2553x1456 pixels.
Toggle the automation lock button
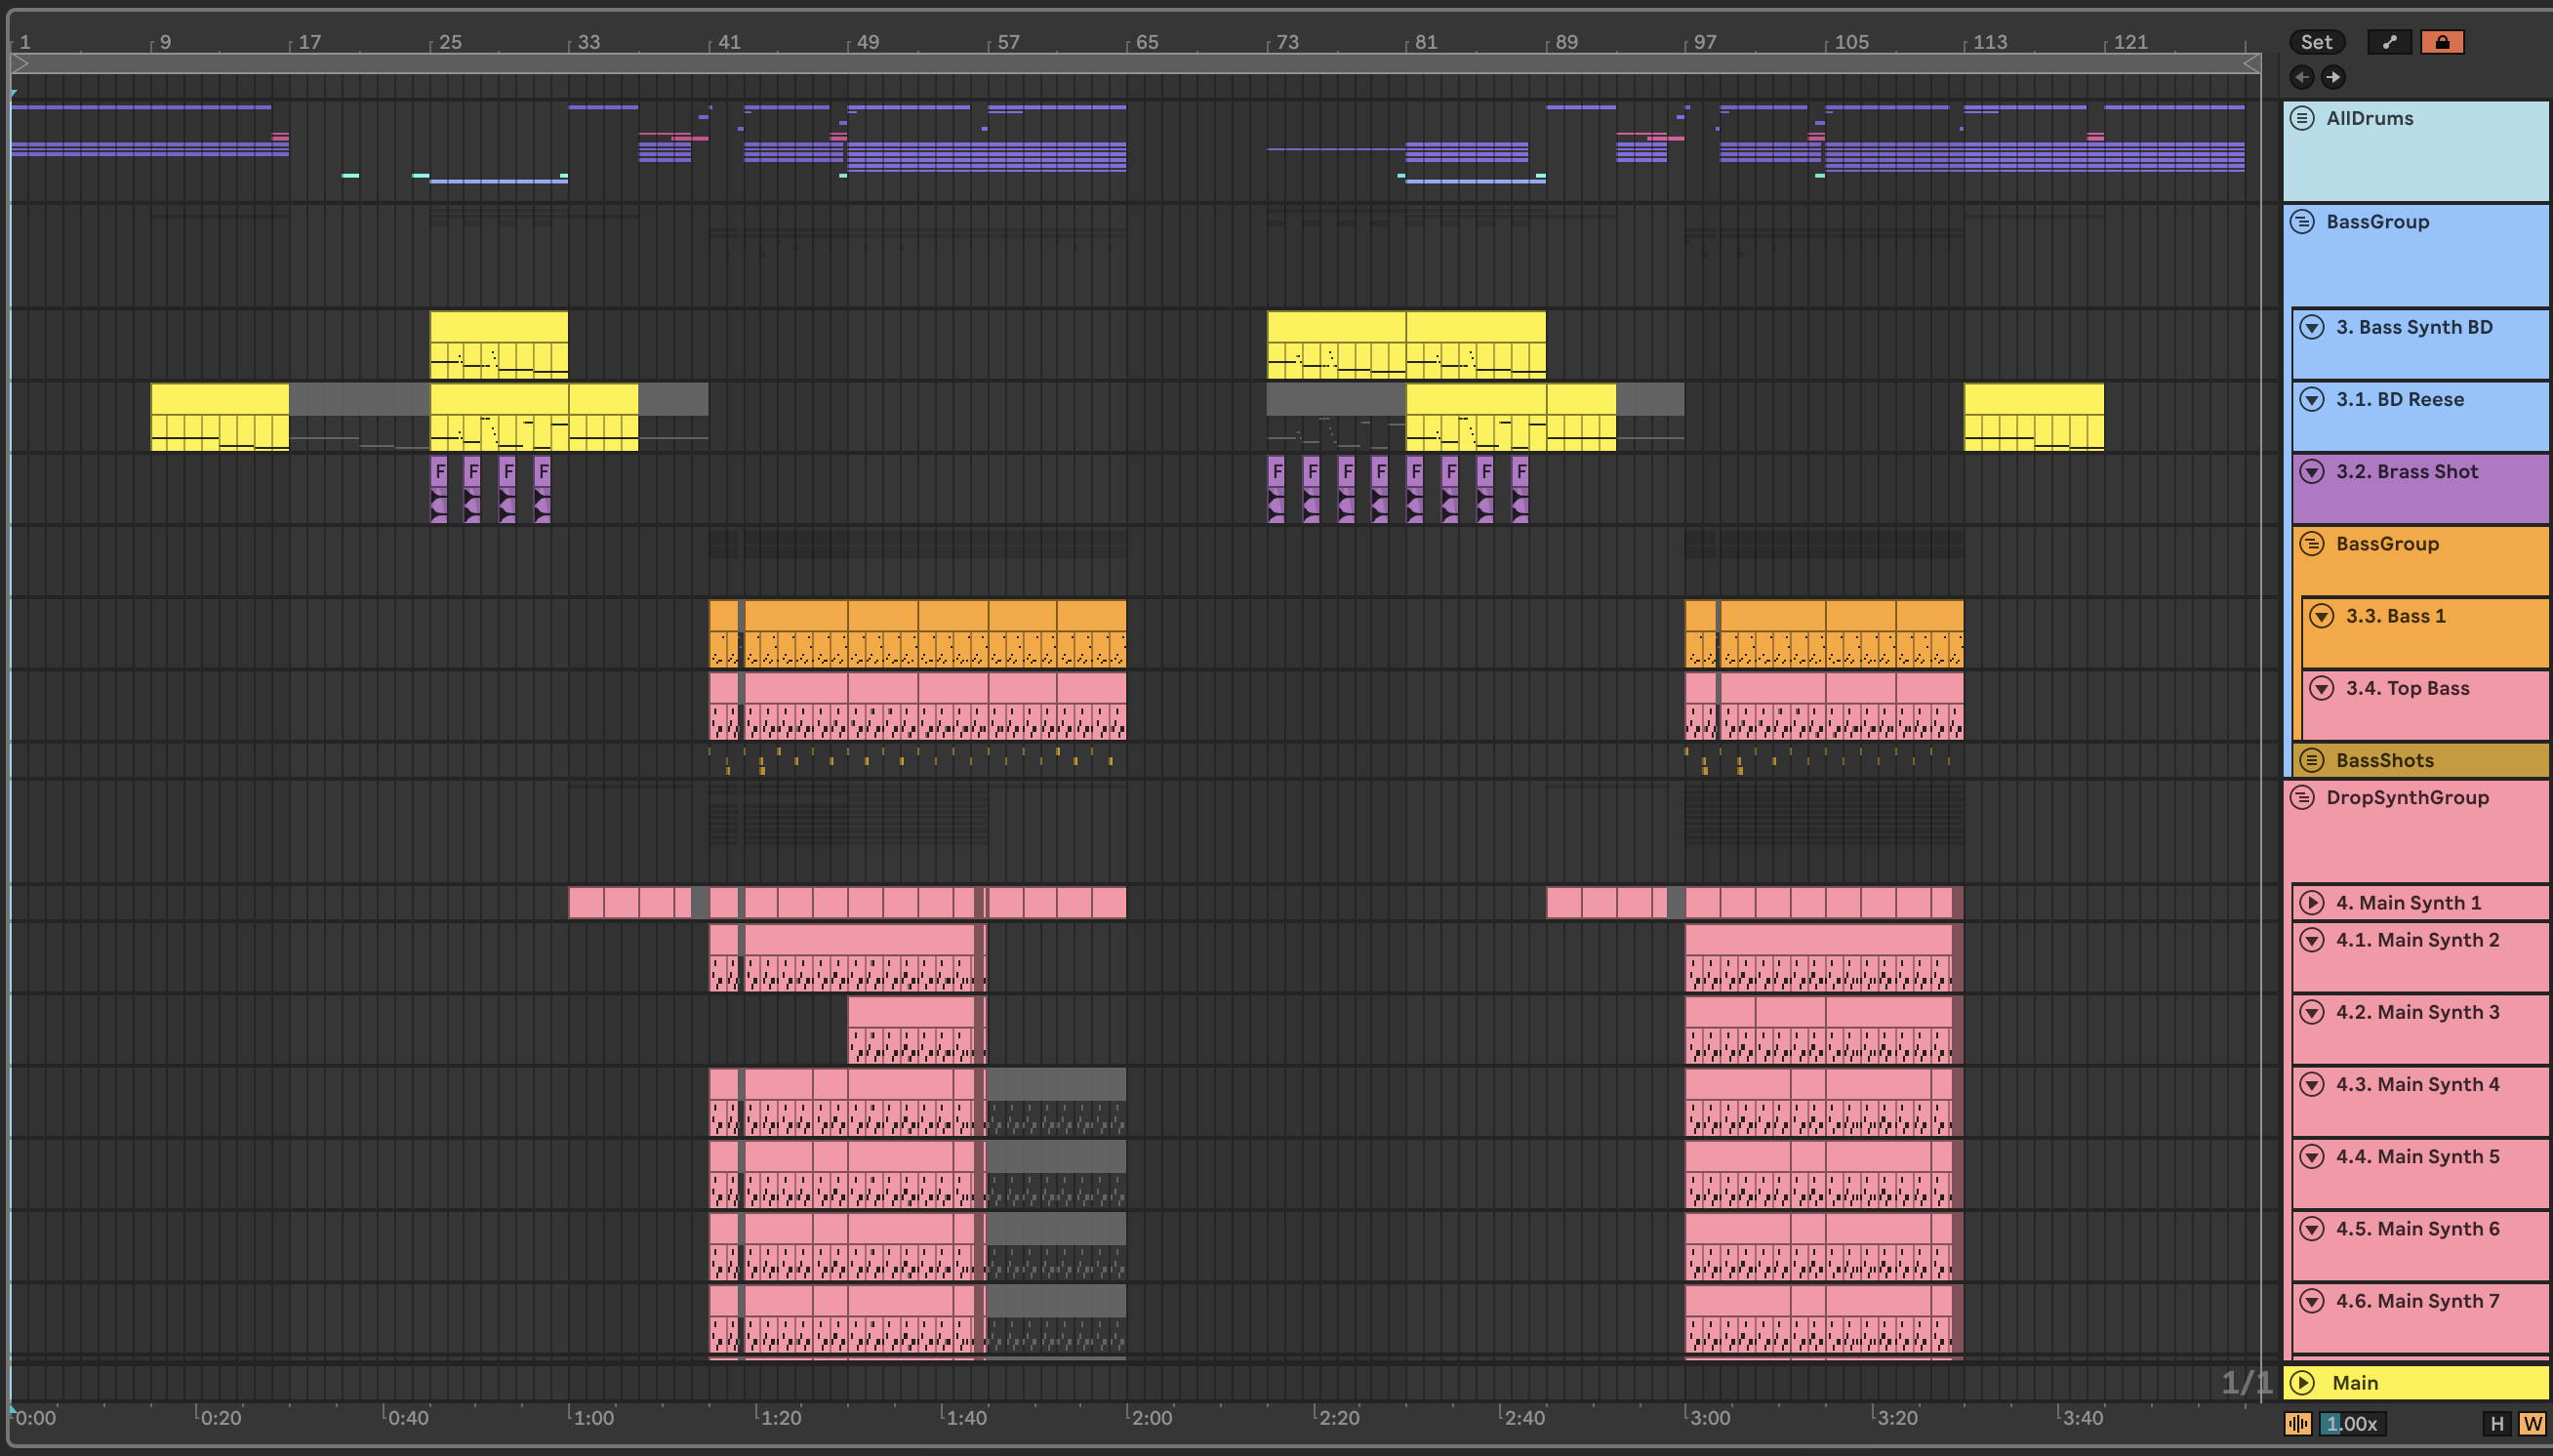click(2441, 42)
